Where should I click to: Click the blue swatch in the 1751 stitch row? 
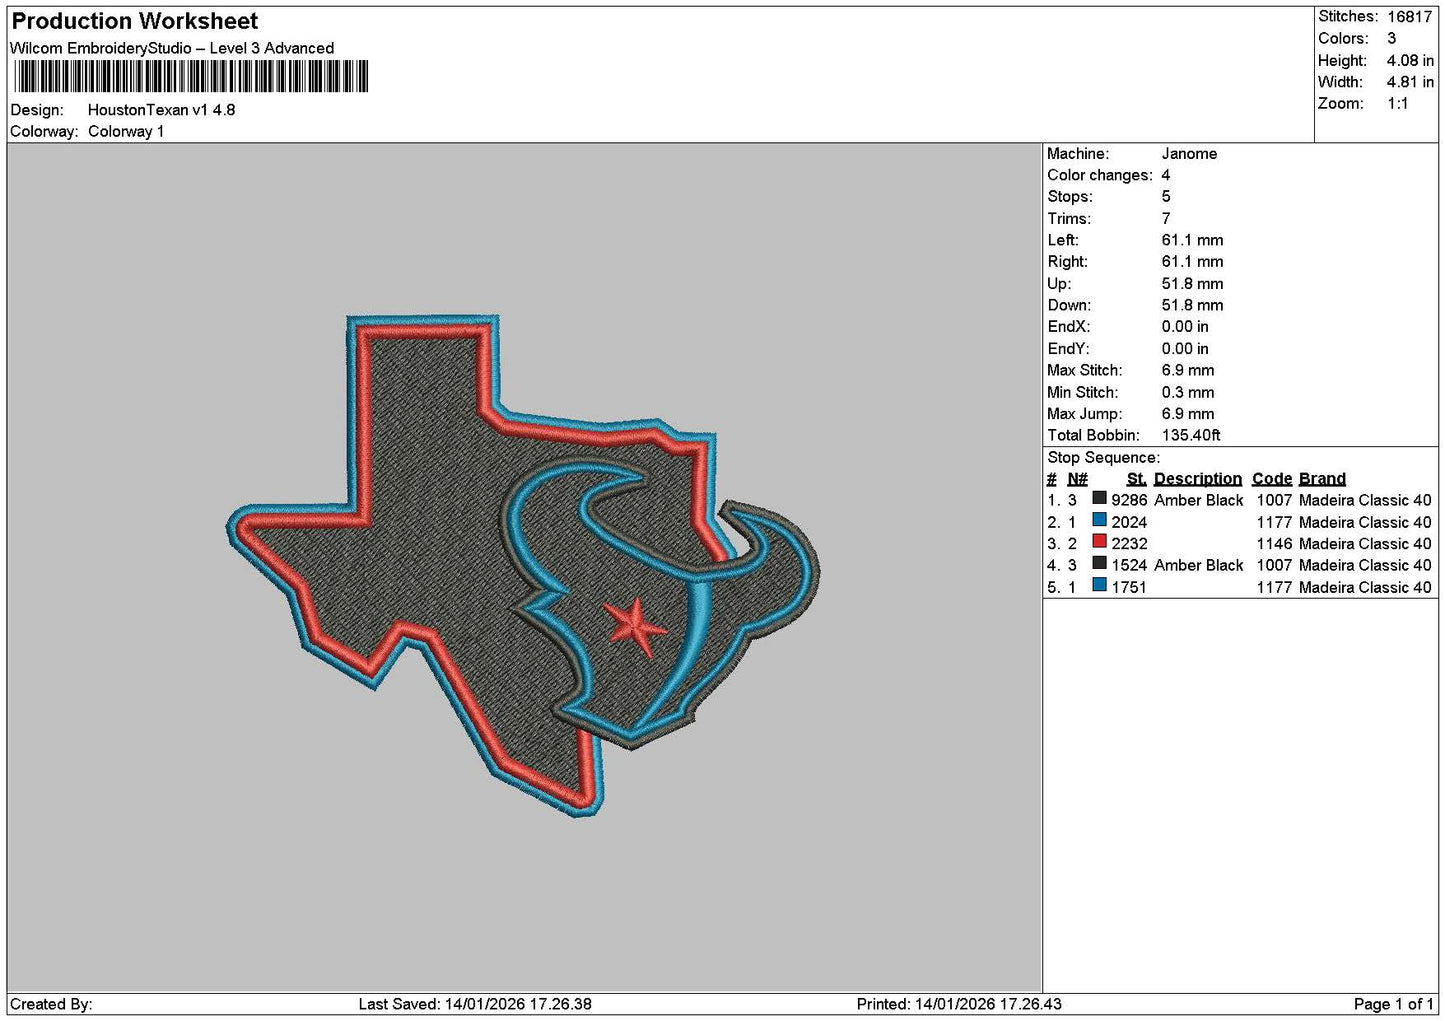pos(1099,585)
